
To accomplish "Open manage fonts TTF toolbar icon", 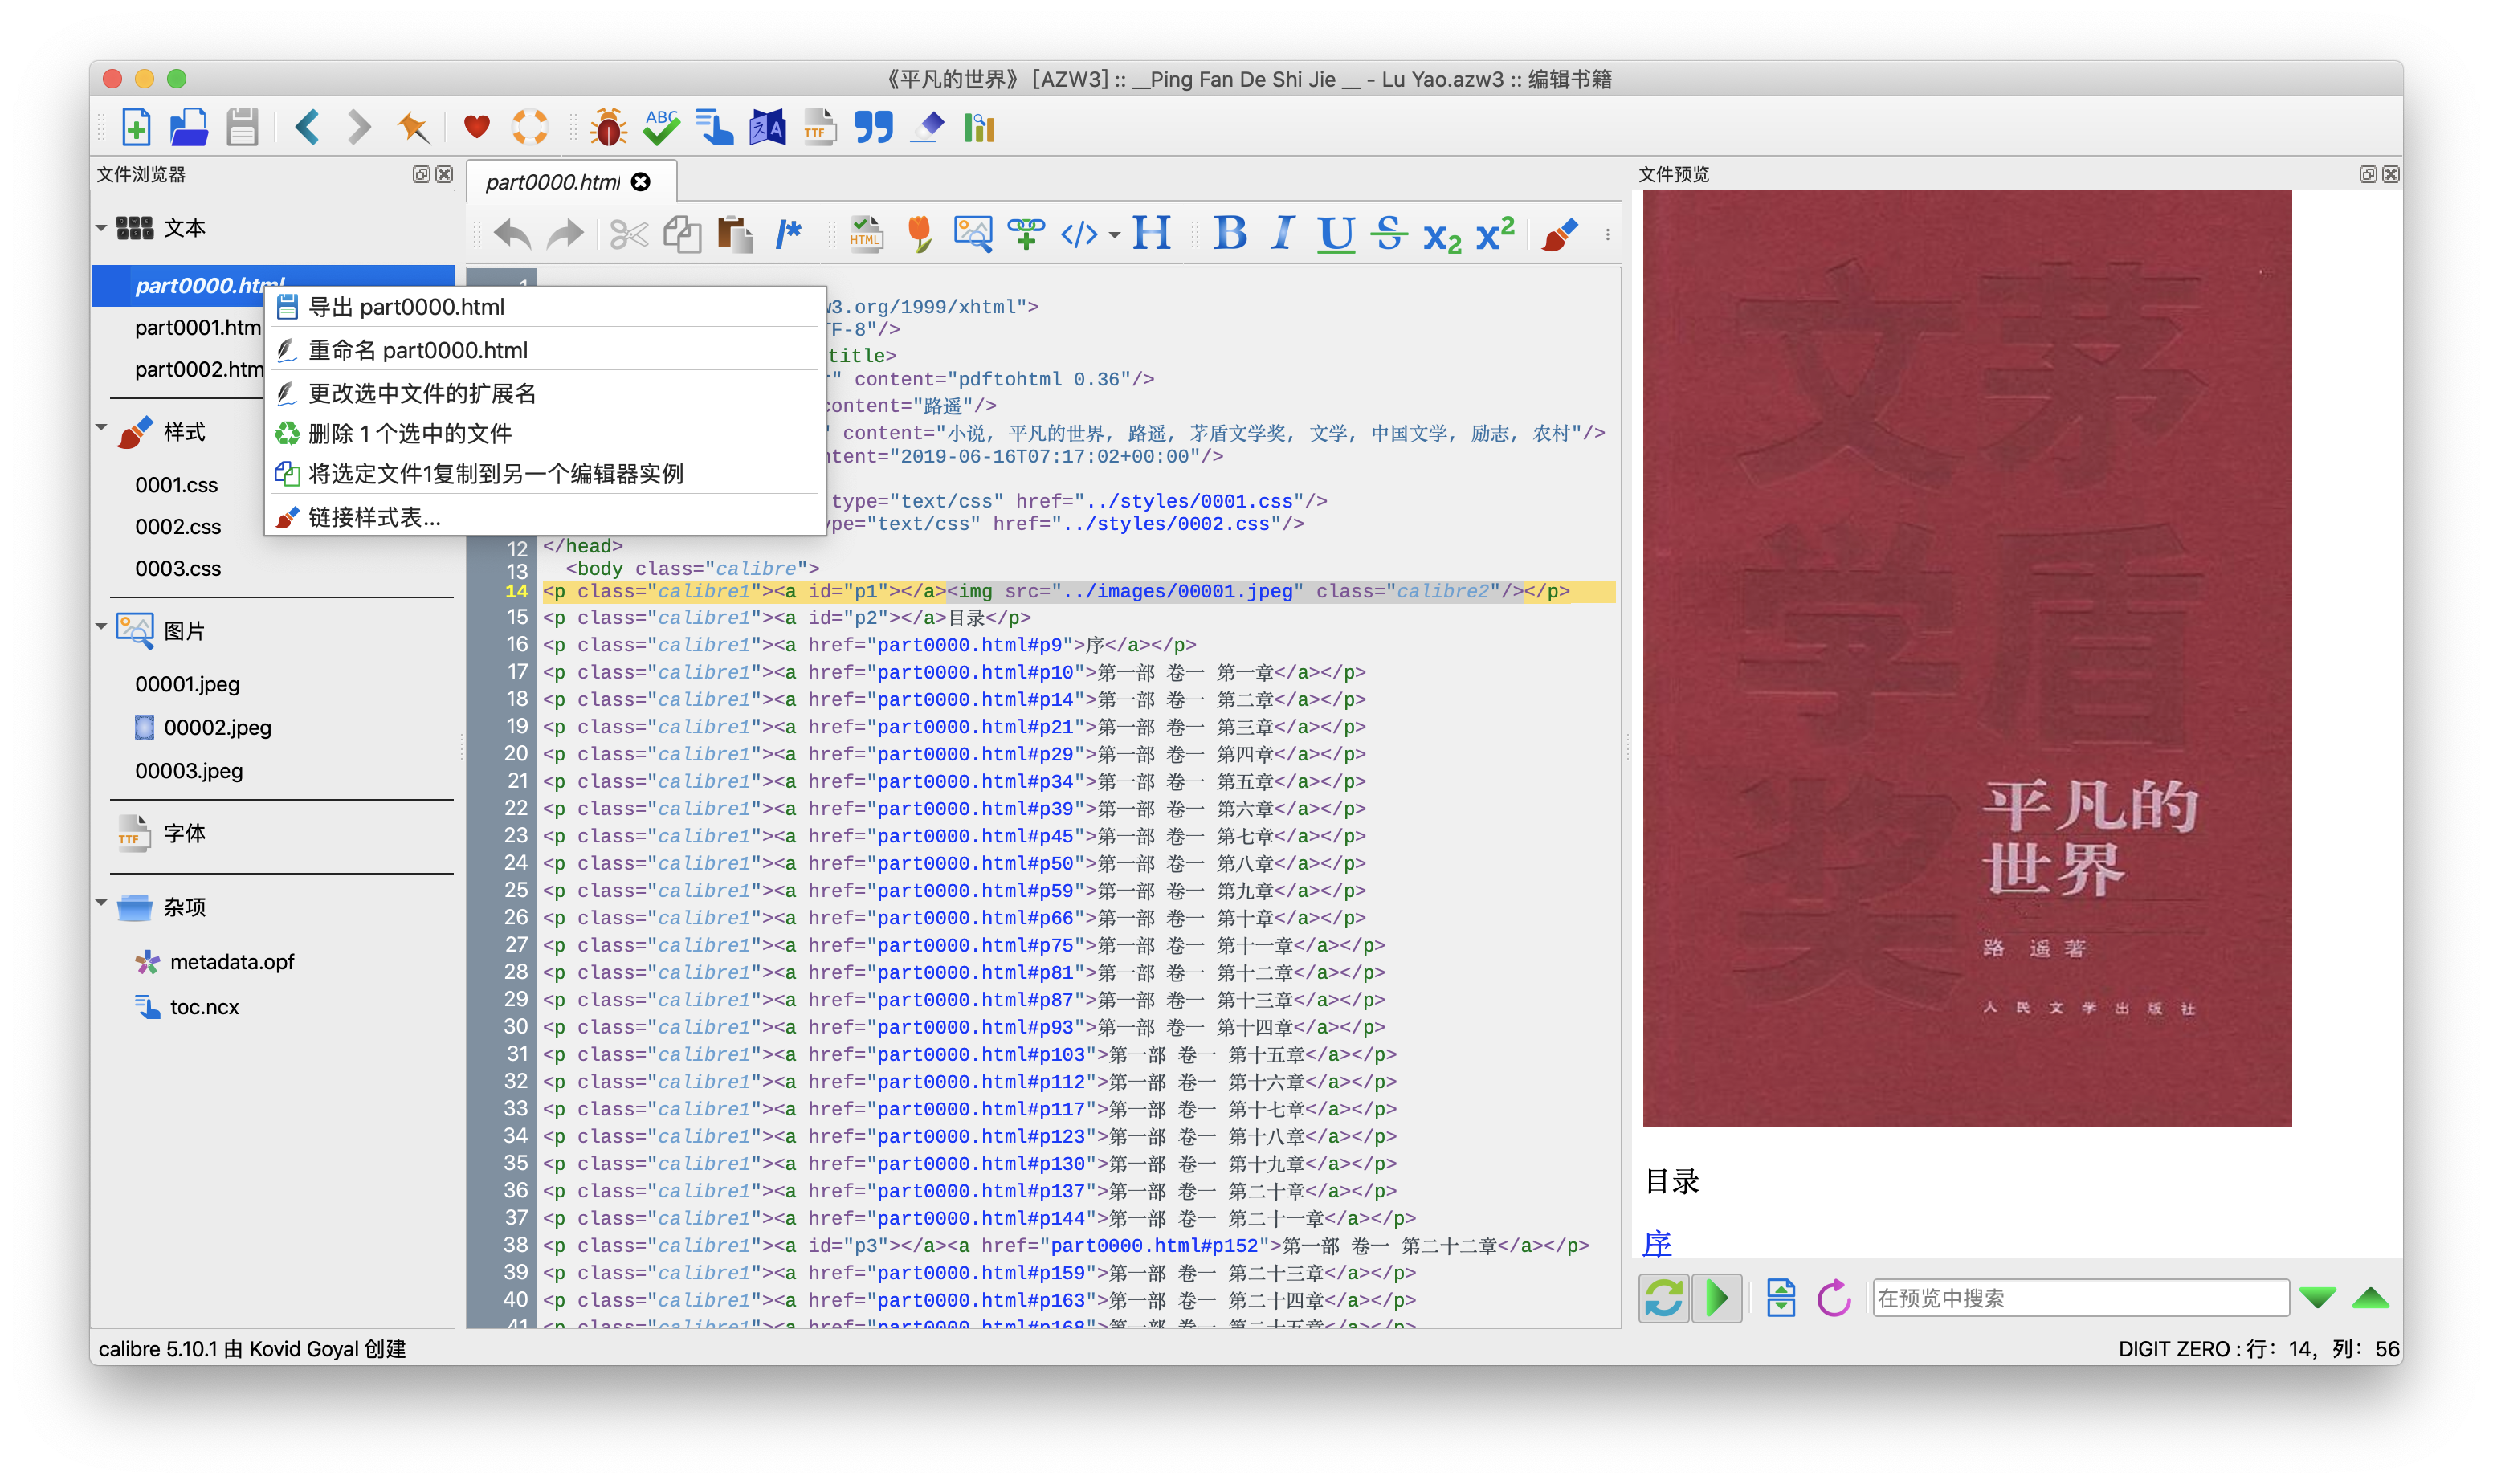I will point(820,127).
